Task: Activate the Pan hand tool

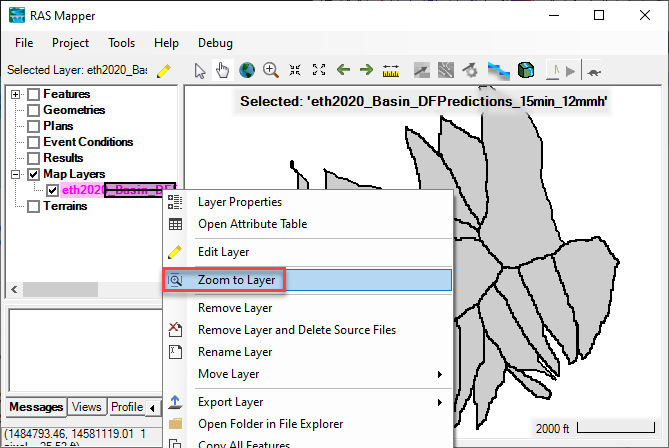Action: pos(222,70)
